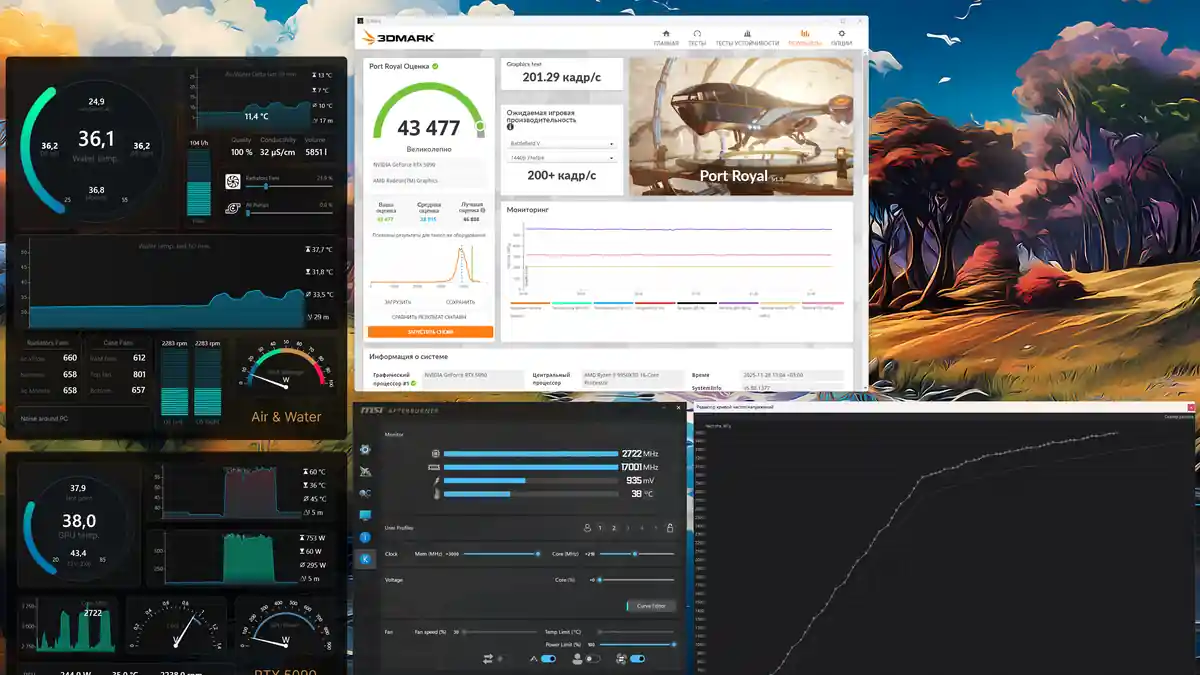The width and height of the screenshot is (1200, 675).
Task: Click the orange ЗАПУСТИТЬ СНОВА button
Action: (x=430, y=332)
